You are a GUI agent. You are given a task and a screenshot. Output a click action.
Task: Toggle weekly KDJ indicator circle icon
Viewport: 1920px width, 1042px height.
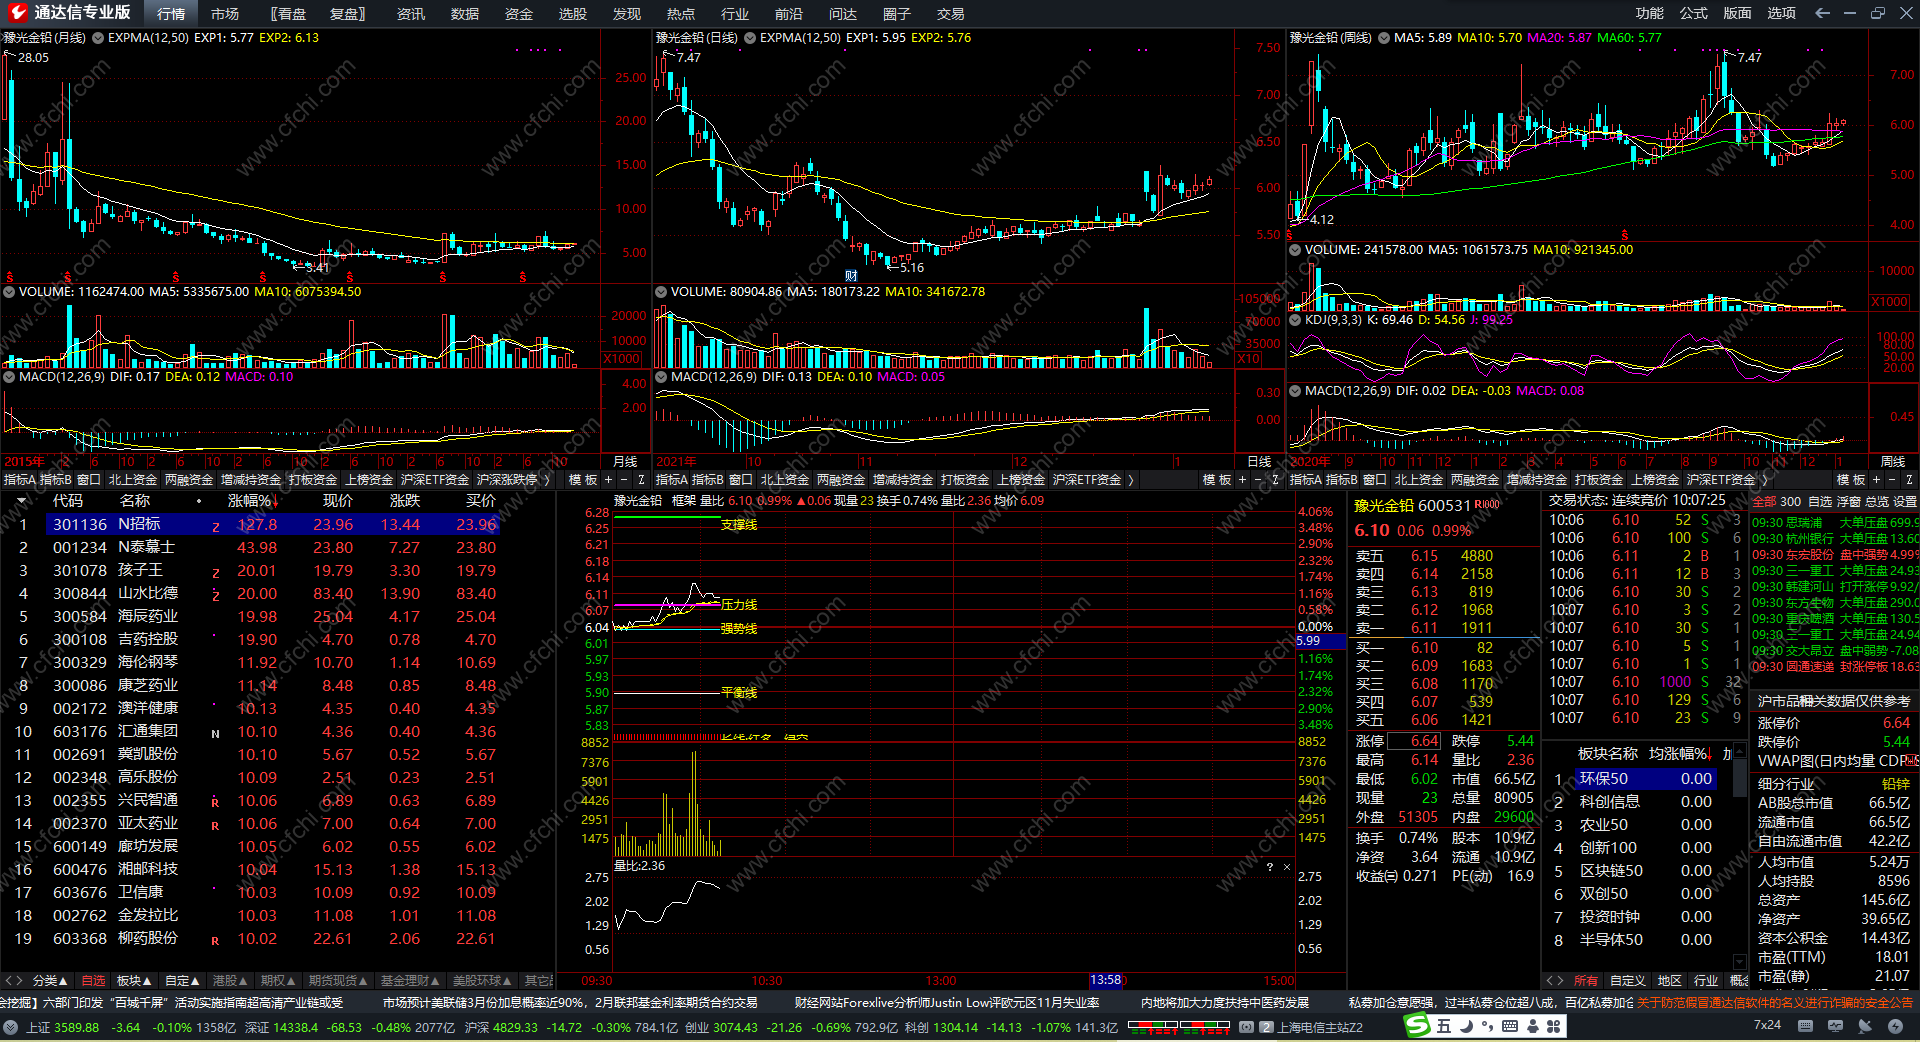click(1295, 320)
